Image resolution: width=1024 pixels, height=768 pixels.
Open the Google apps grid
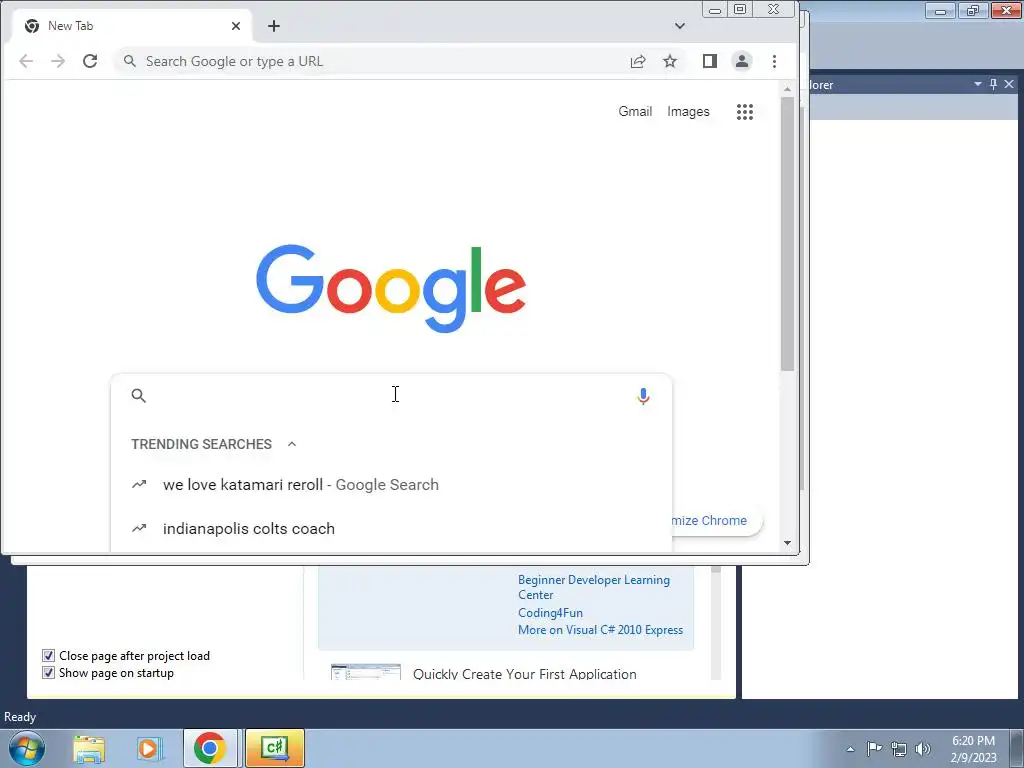click(745, 112)
